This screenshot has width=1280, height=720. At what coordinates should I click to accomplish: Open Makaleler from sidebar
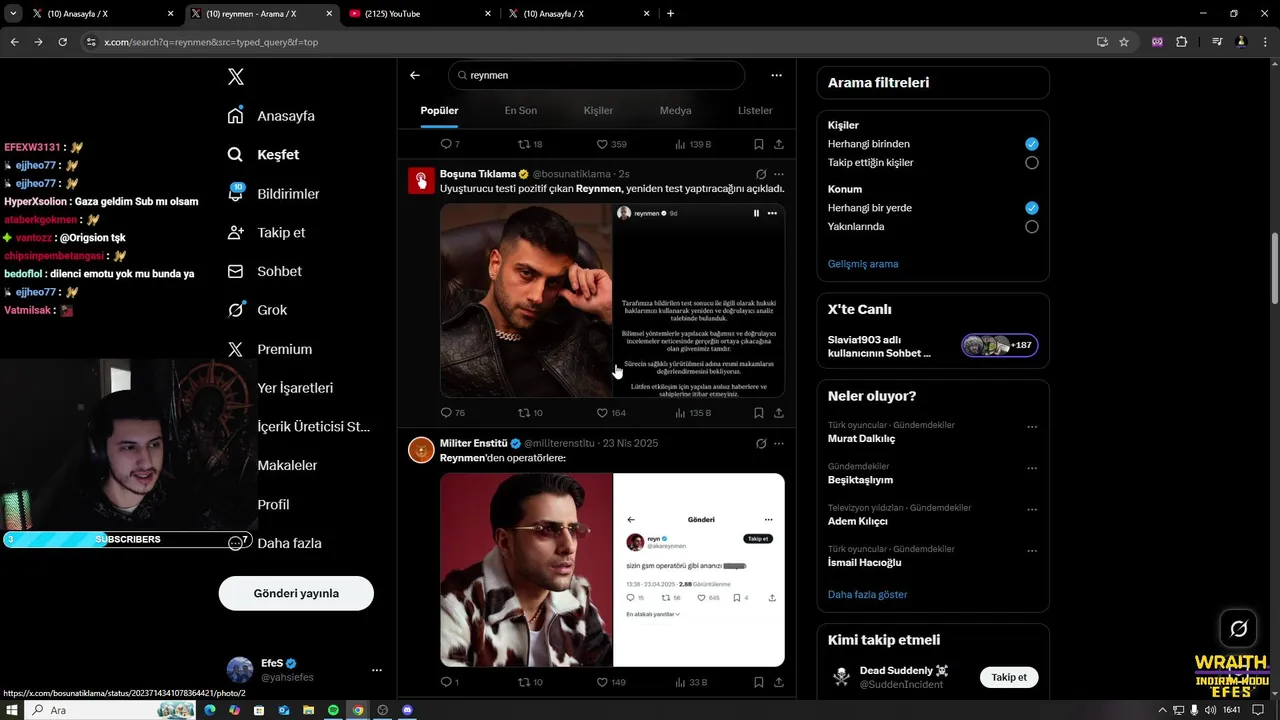(272, 465)
